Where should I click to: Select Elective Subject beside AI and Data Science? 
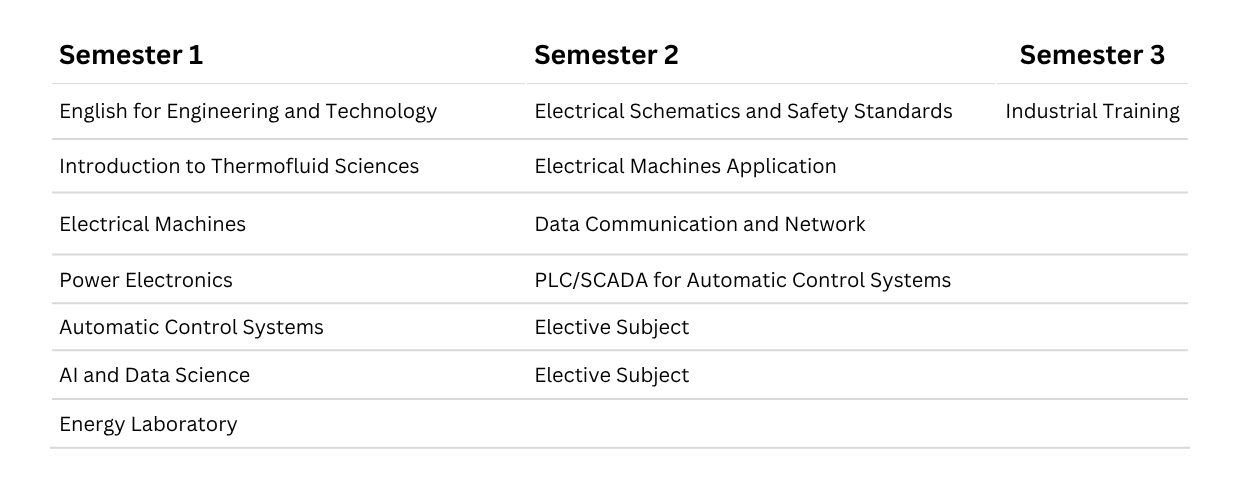612,375
